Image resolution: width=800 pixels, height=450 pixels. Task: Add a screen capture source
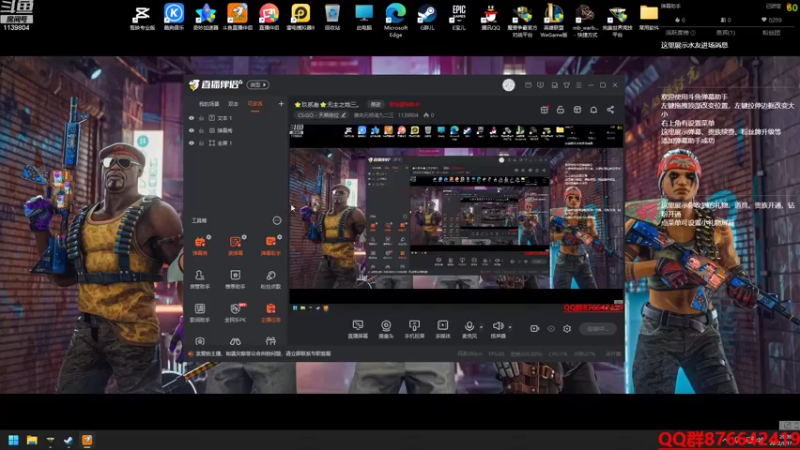click(358, 329)
